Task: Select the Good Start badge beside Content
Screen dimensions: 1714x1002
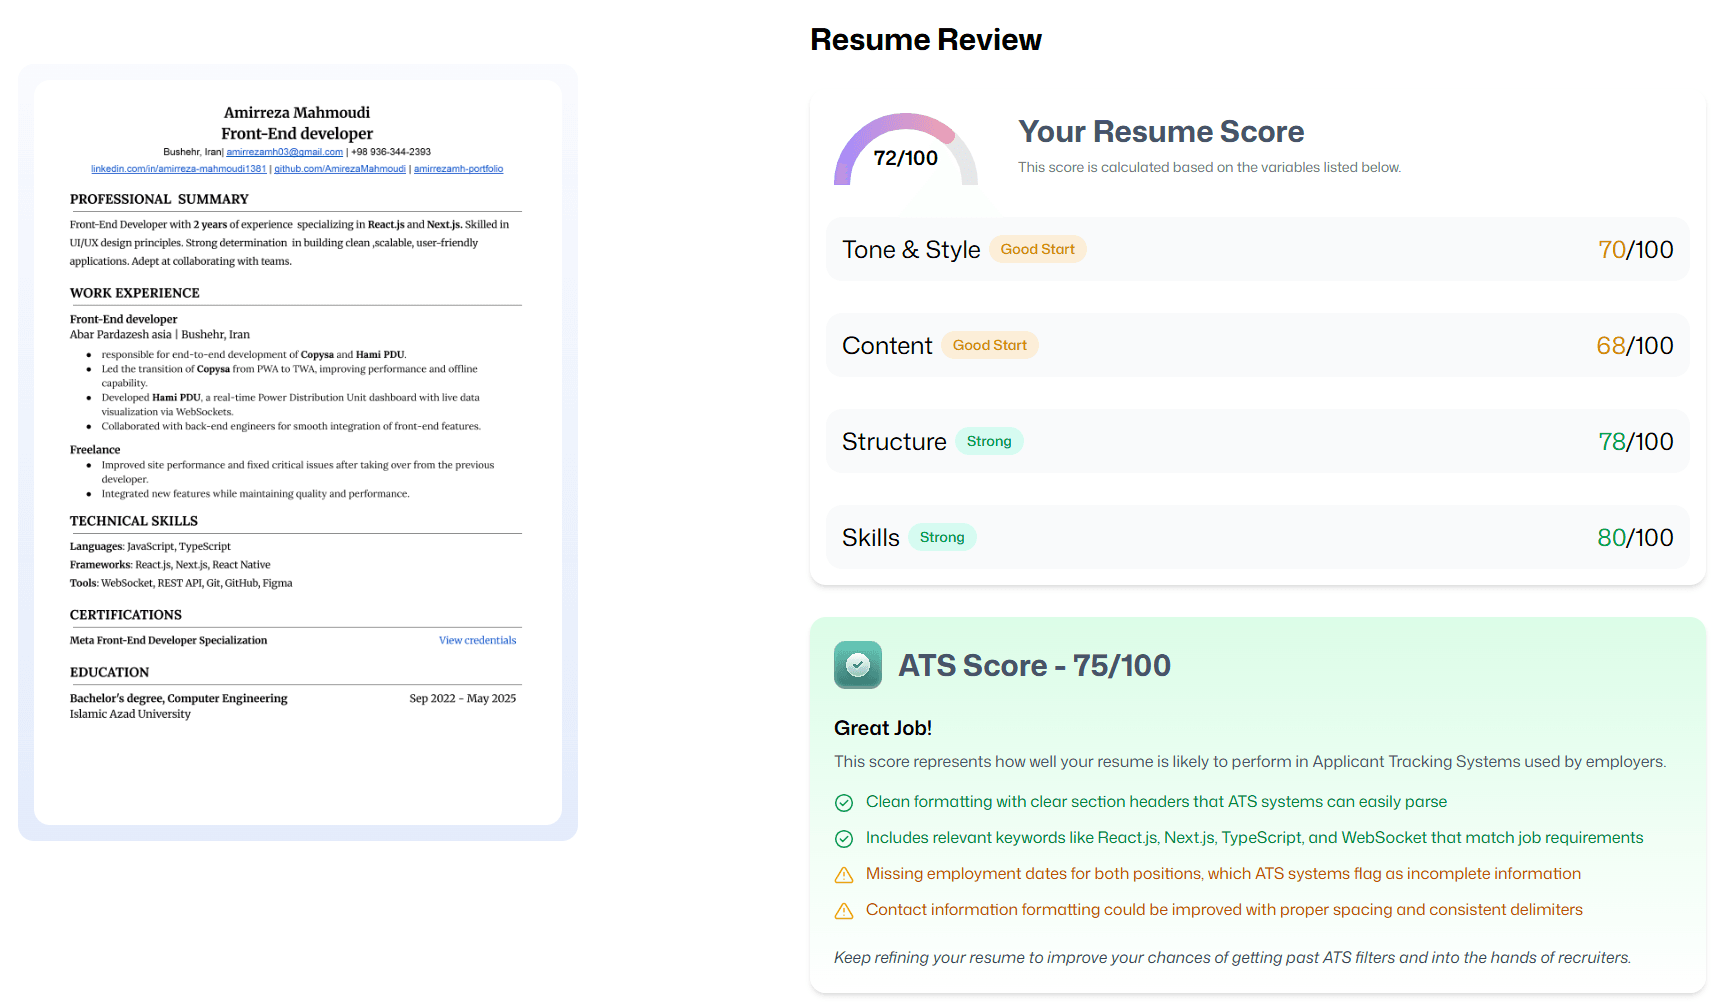Action: click(989, 344)
